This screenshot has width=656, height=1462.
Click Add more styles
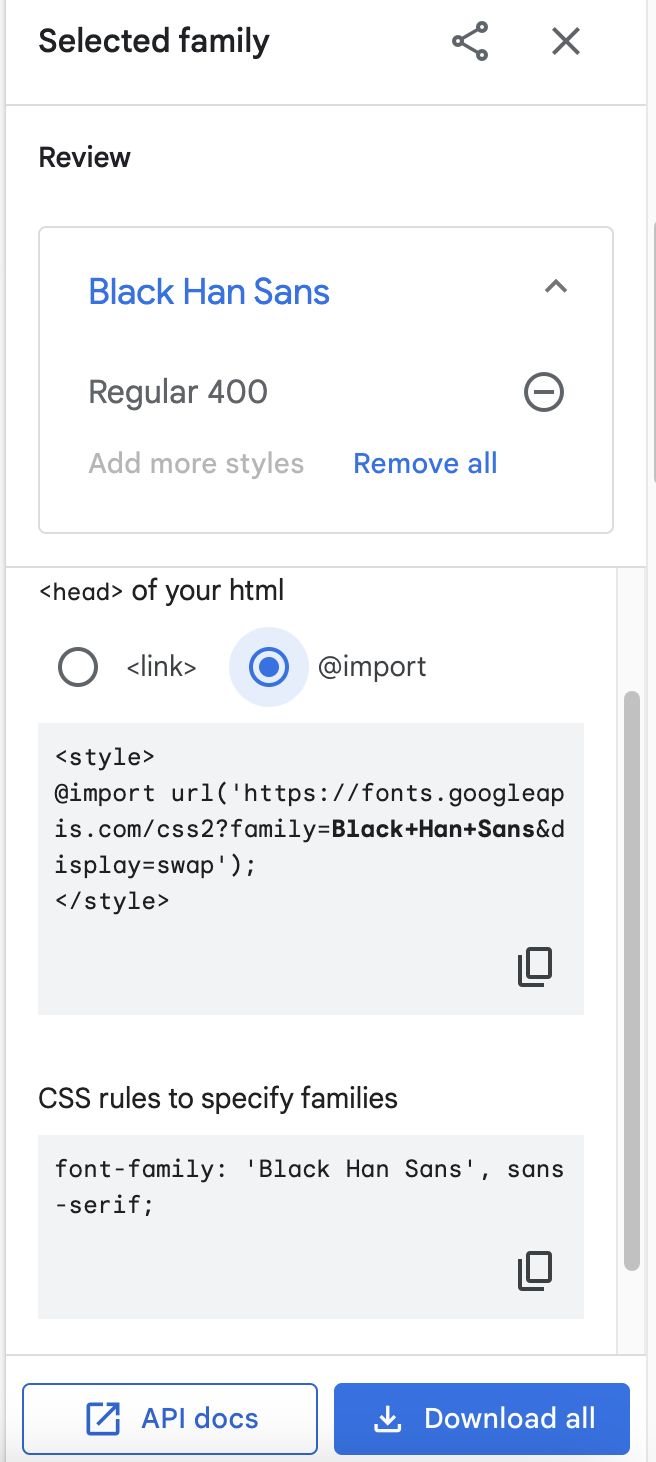tap(196, 464)
